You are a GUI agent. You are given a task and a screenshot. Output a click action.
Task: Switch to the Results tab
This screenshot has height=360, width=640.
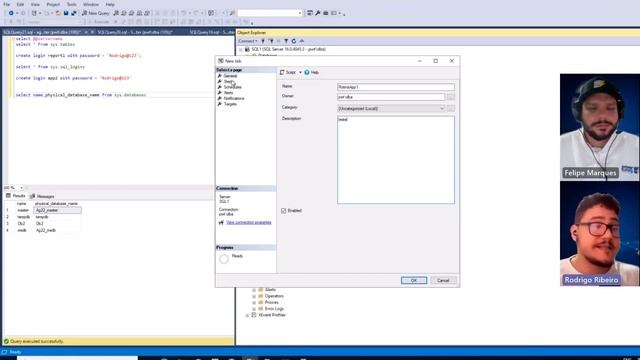16,196
